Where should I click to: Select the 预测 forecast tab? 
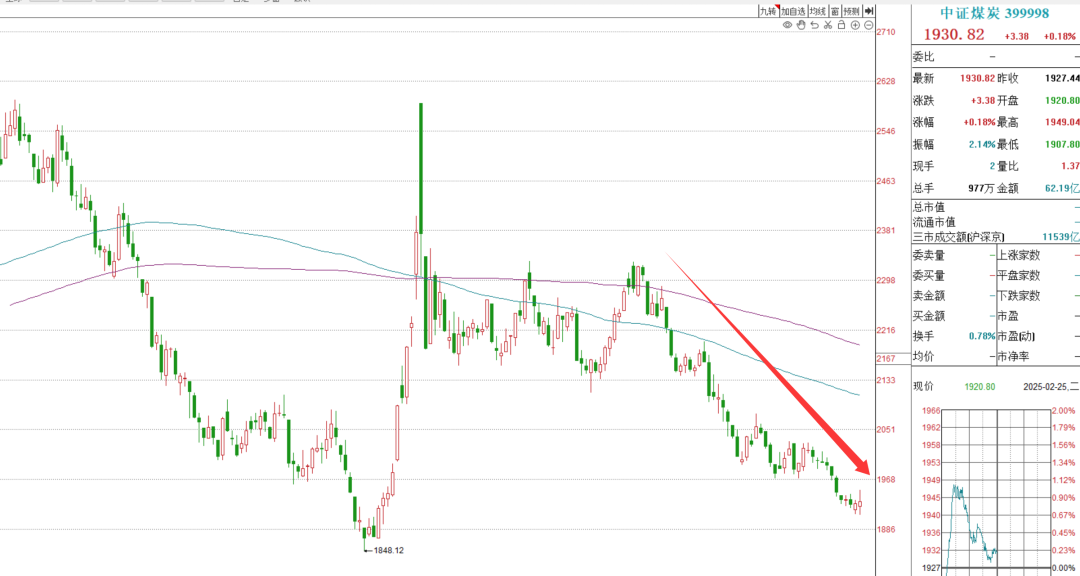(x=852, y=11)
